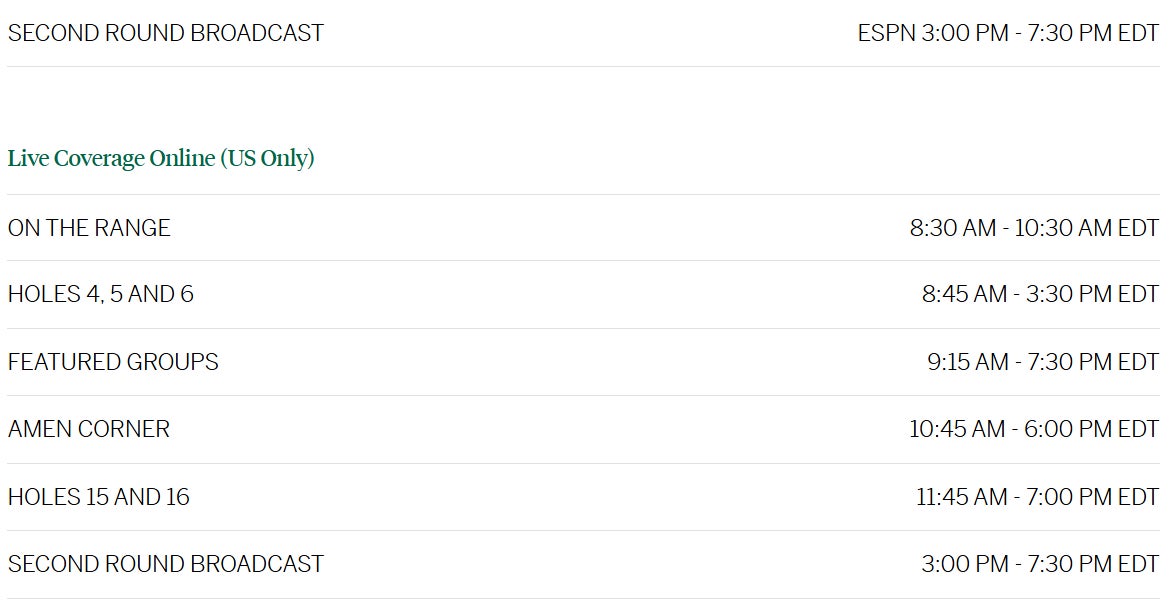The image size is (1176, 602).
Task: Click the bottom row's 3:00 PM - 7:30 PM time
Action: [x=1040, y=564]
